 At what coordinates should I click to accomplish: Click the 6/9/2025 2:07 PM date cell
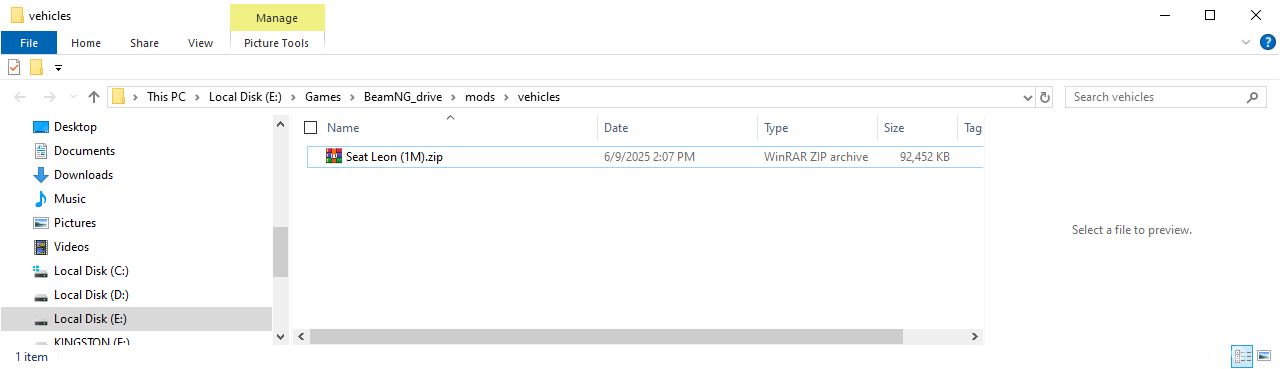pyautogui.click(x=649, y=157)
